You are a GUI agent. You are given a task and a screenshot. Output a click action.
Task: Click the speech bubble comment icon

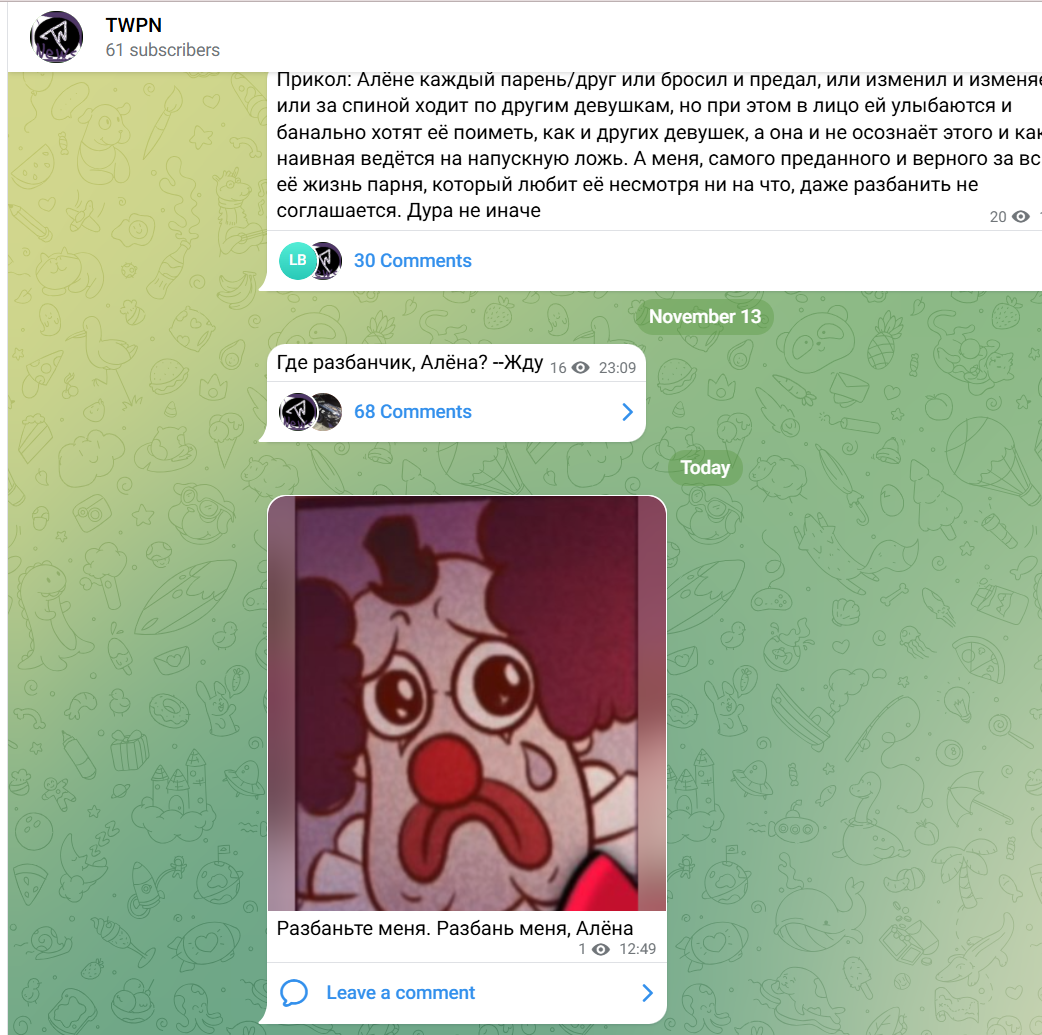pos(294,992)
